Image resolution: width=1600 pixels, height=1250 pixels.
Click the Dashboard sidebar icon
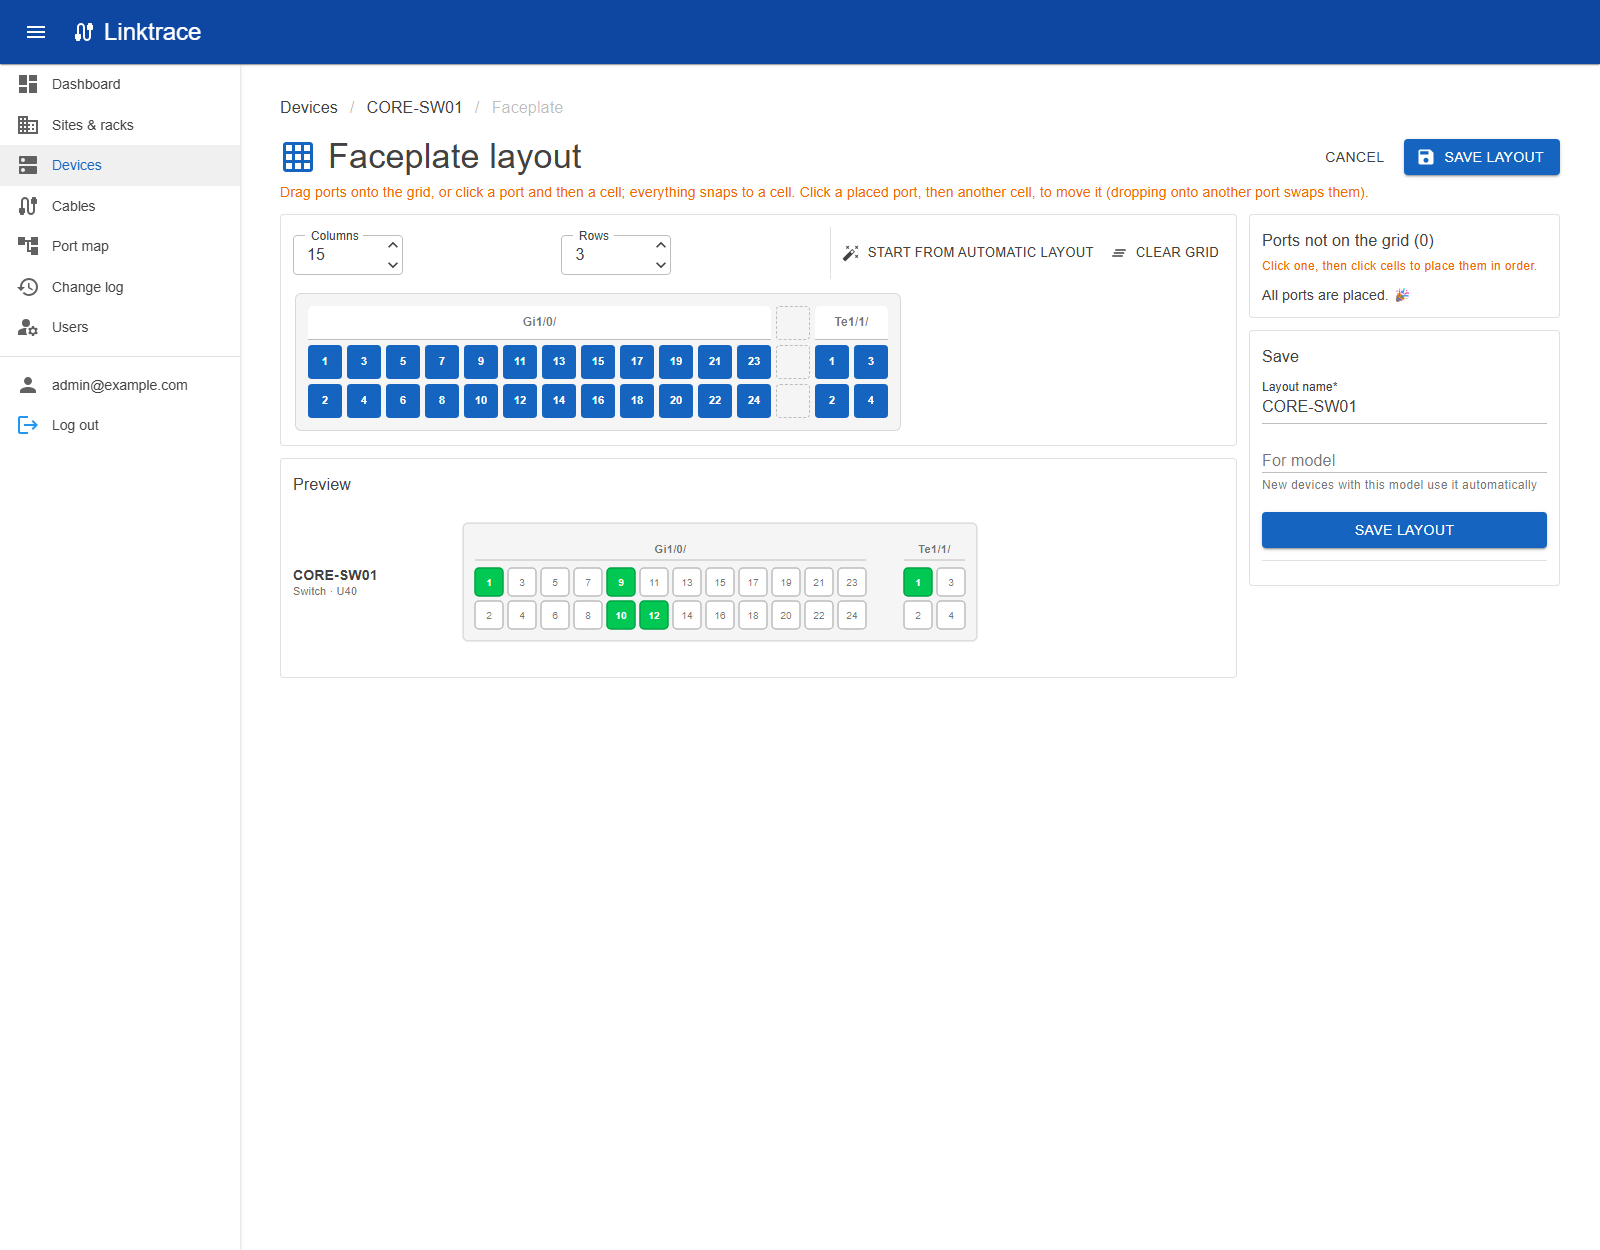(28, 84)
